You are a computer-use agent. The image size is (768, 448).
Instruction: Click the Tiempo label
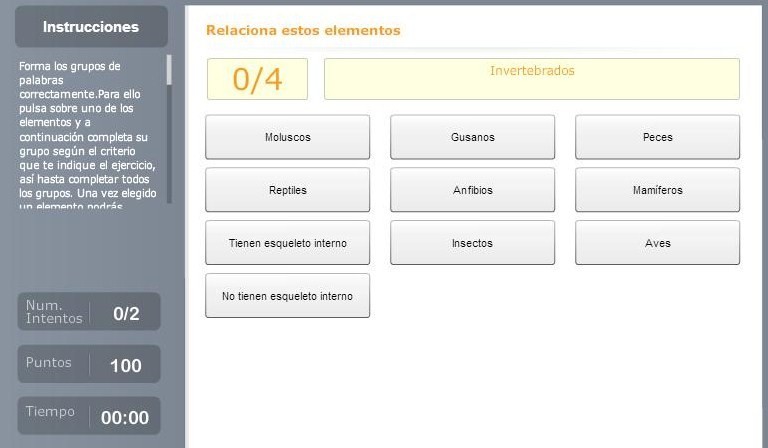(50, 412)
